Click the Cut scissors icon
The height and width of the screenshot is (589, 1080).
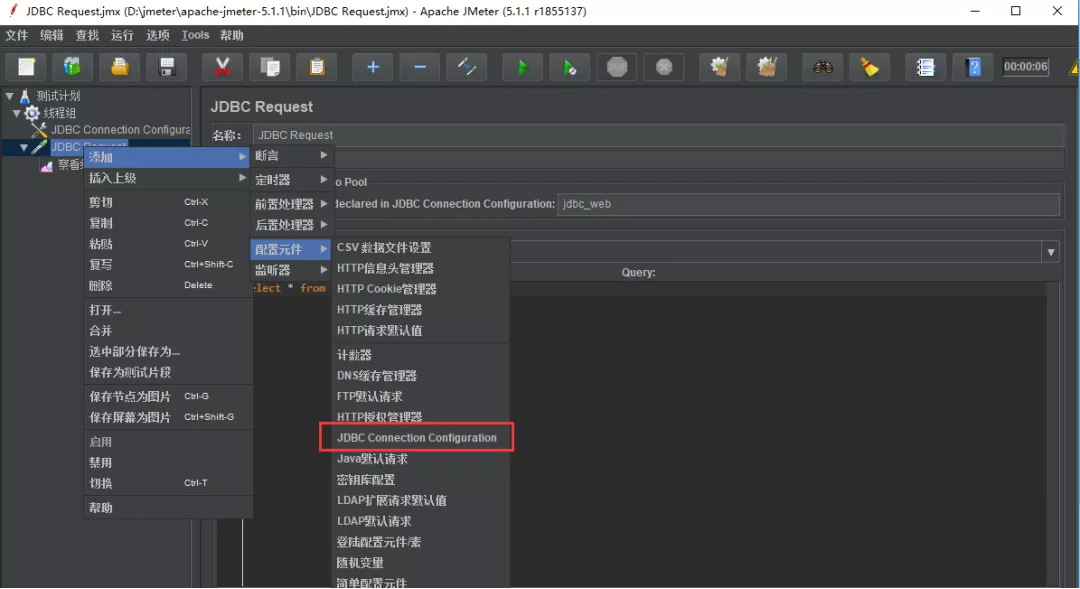click(x=222, y=67)
